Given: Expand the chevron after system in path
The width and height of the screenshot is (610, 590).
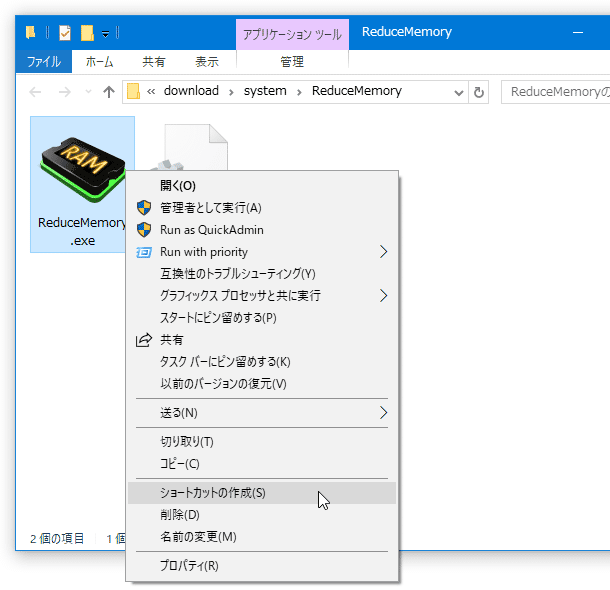Looking at the screenshot, I should 299,92.
